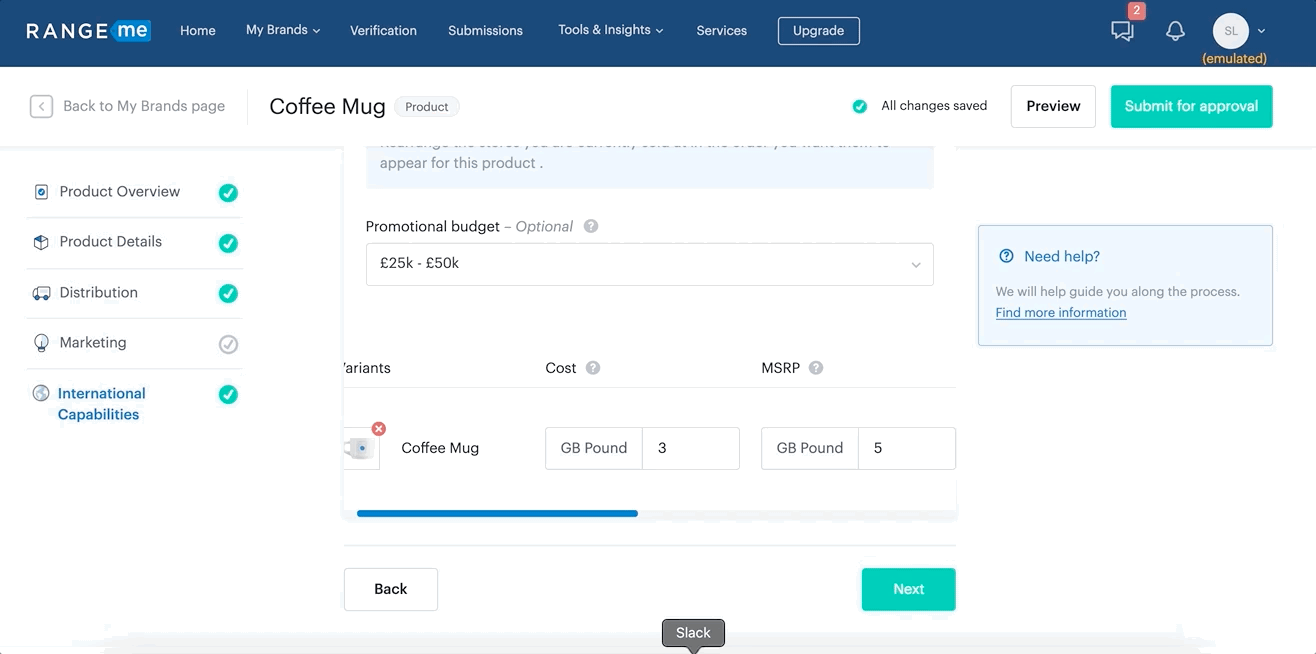Click the Product tag beside Coffee Mug
Image resolution: width=1316 pixels, height=654 pixels.
(x=427, y=107)
